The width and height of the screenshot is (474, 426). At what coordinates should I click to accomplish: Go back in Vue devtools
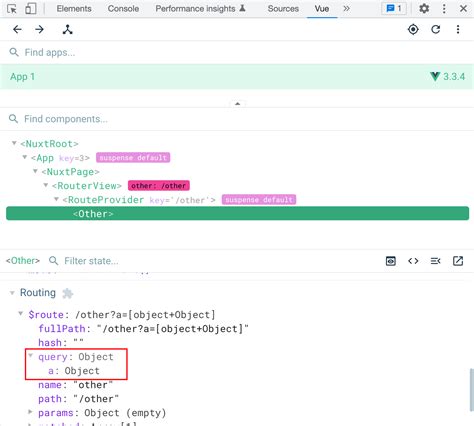[17, 30]
